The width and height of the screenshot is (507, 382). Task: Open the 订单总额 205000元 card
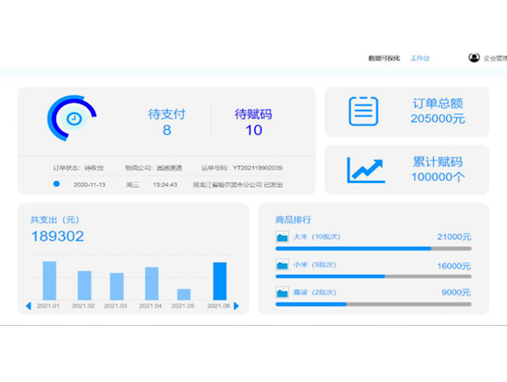407,112
